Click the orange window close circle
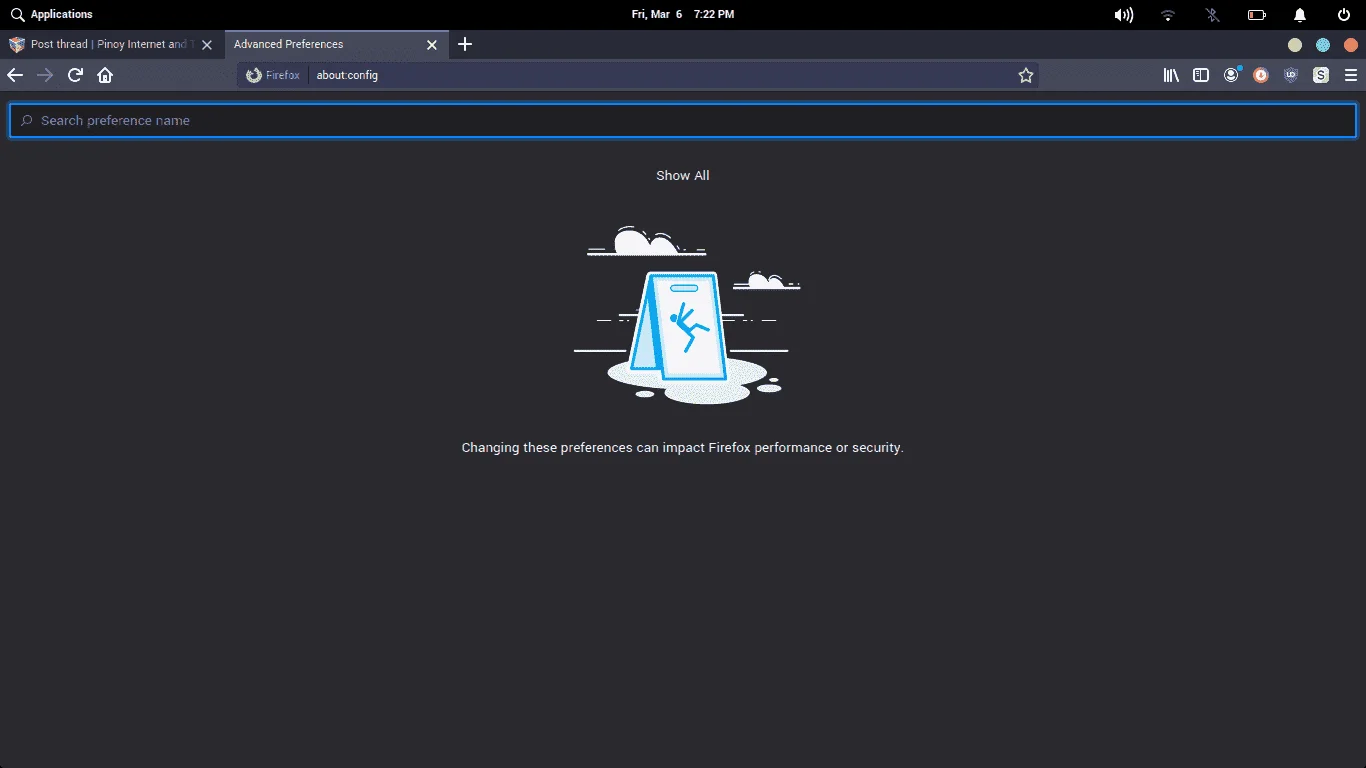The height and width of the screenshot is (768, 1366). click(1351, 45)
